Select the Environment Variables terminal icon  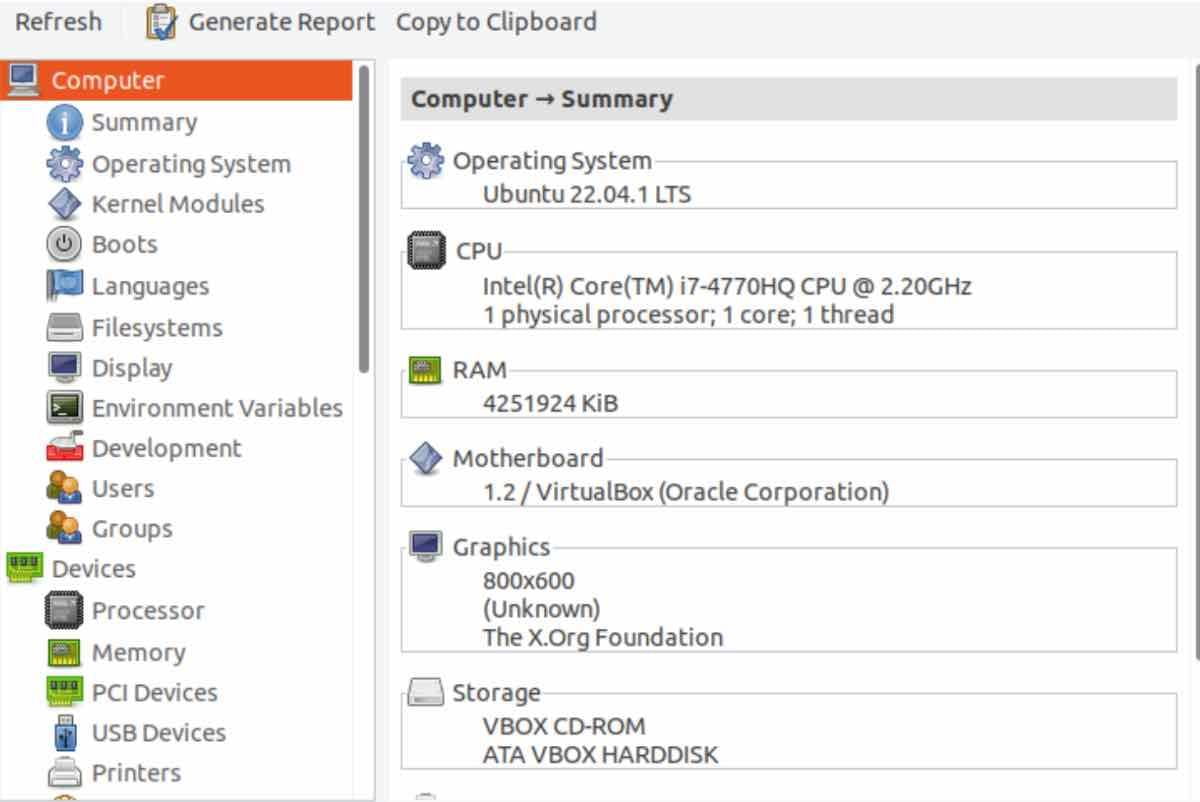coord(64,407)
